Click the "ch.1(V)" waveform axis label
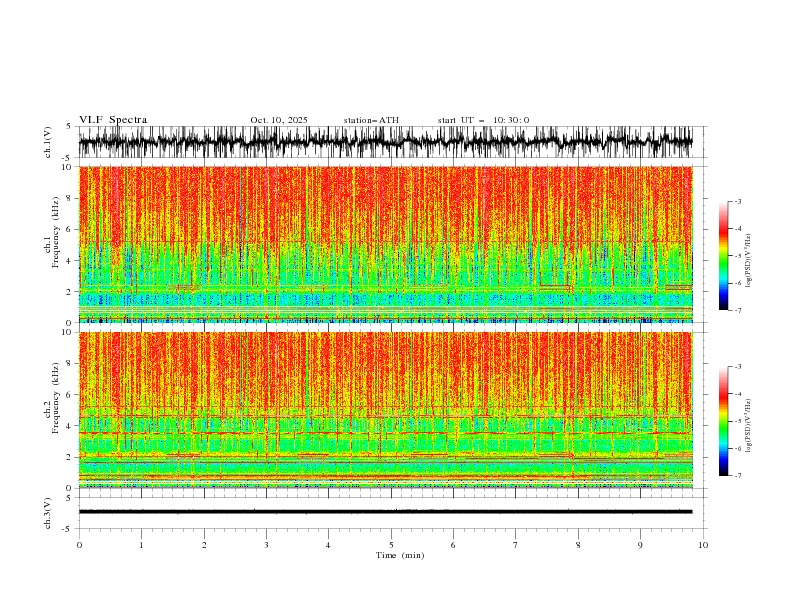792x612 pixels. tap(48, 142)
